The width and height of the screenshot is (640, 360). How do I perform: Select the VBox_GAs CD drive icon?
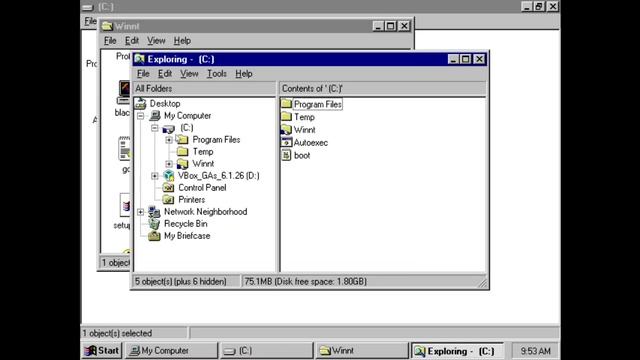(x=169, y=176)
